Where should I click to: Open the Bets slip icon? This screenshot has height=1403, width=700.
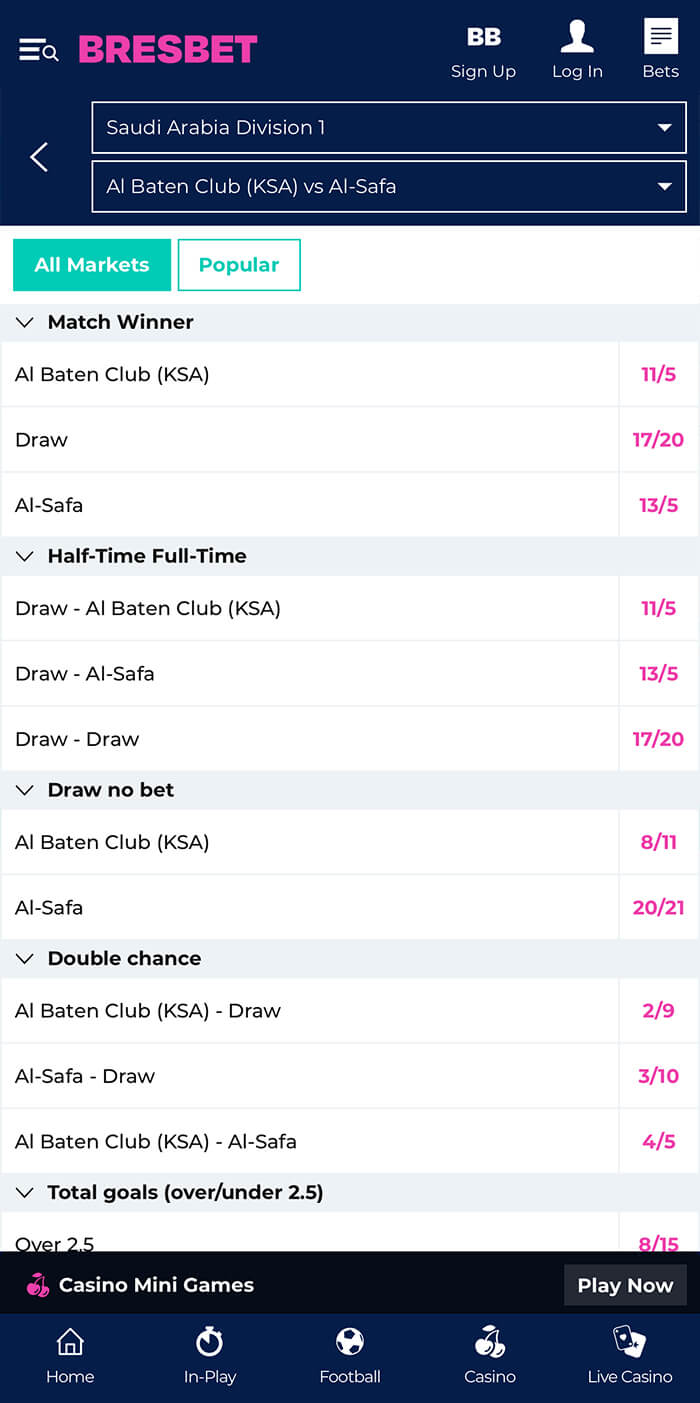(660, 36)
